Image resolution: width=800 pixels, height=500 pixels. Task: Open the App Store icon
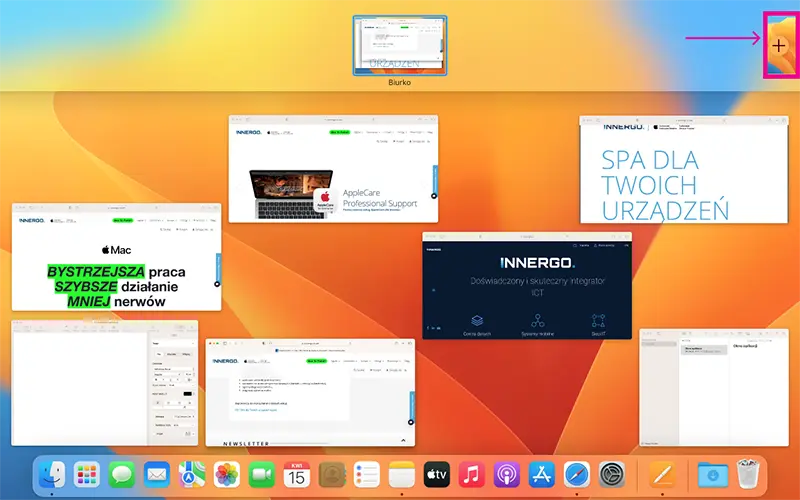(x=542, y=474)
